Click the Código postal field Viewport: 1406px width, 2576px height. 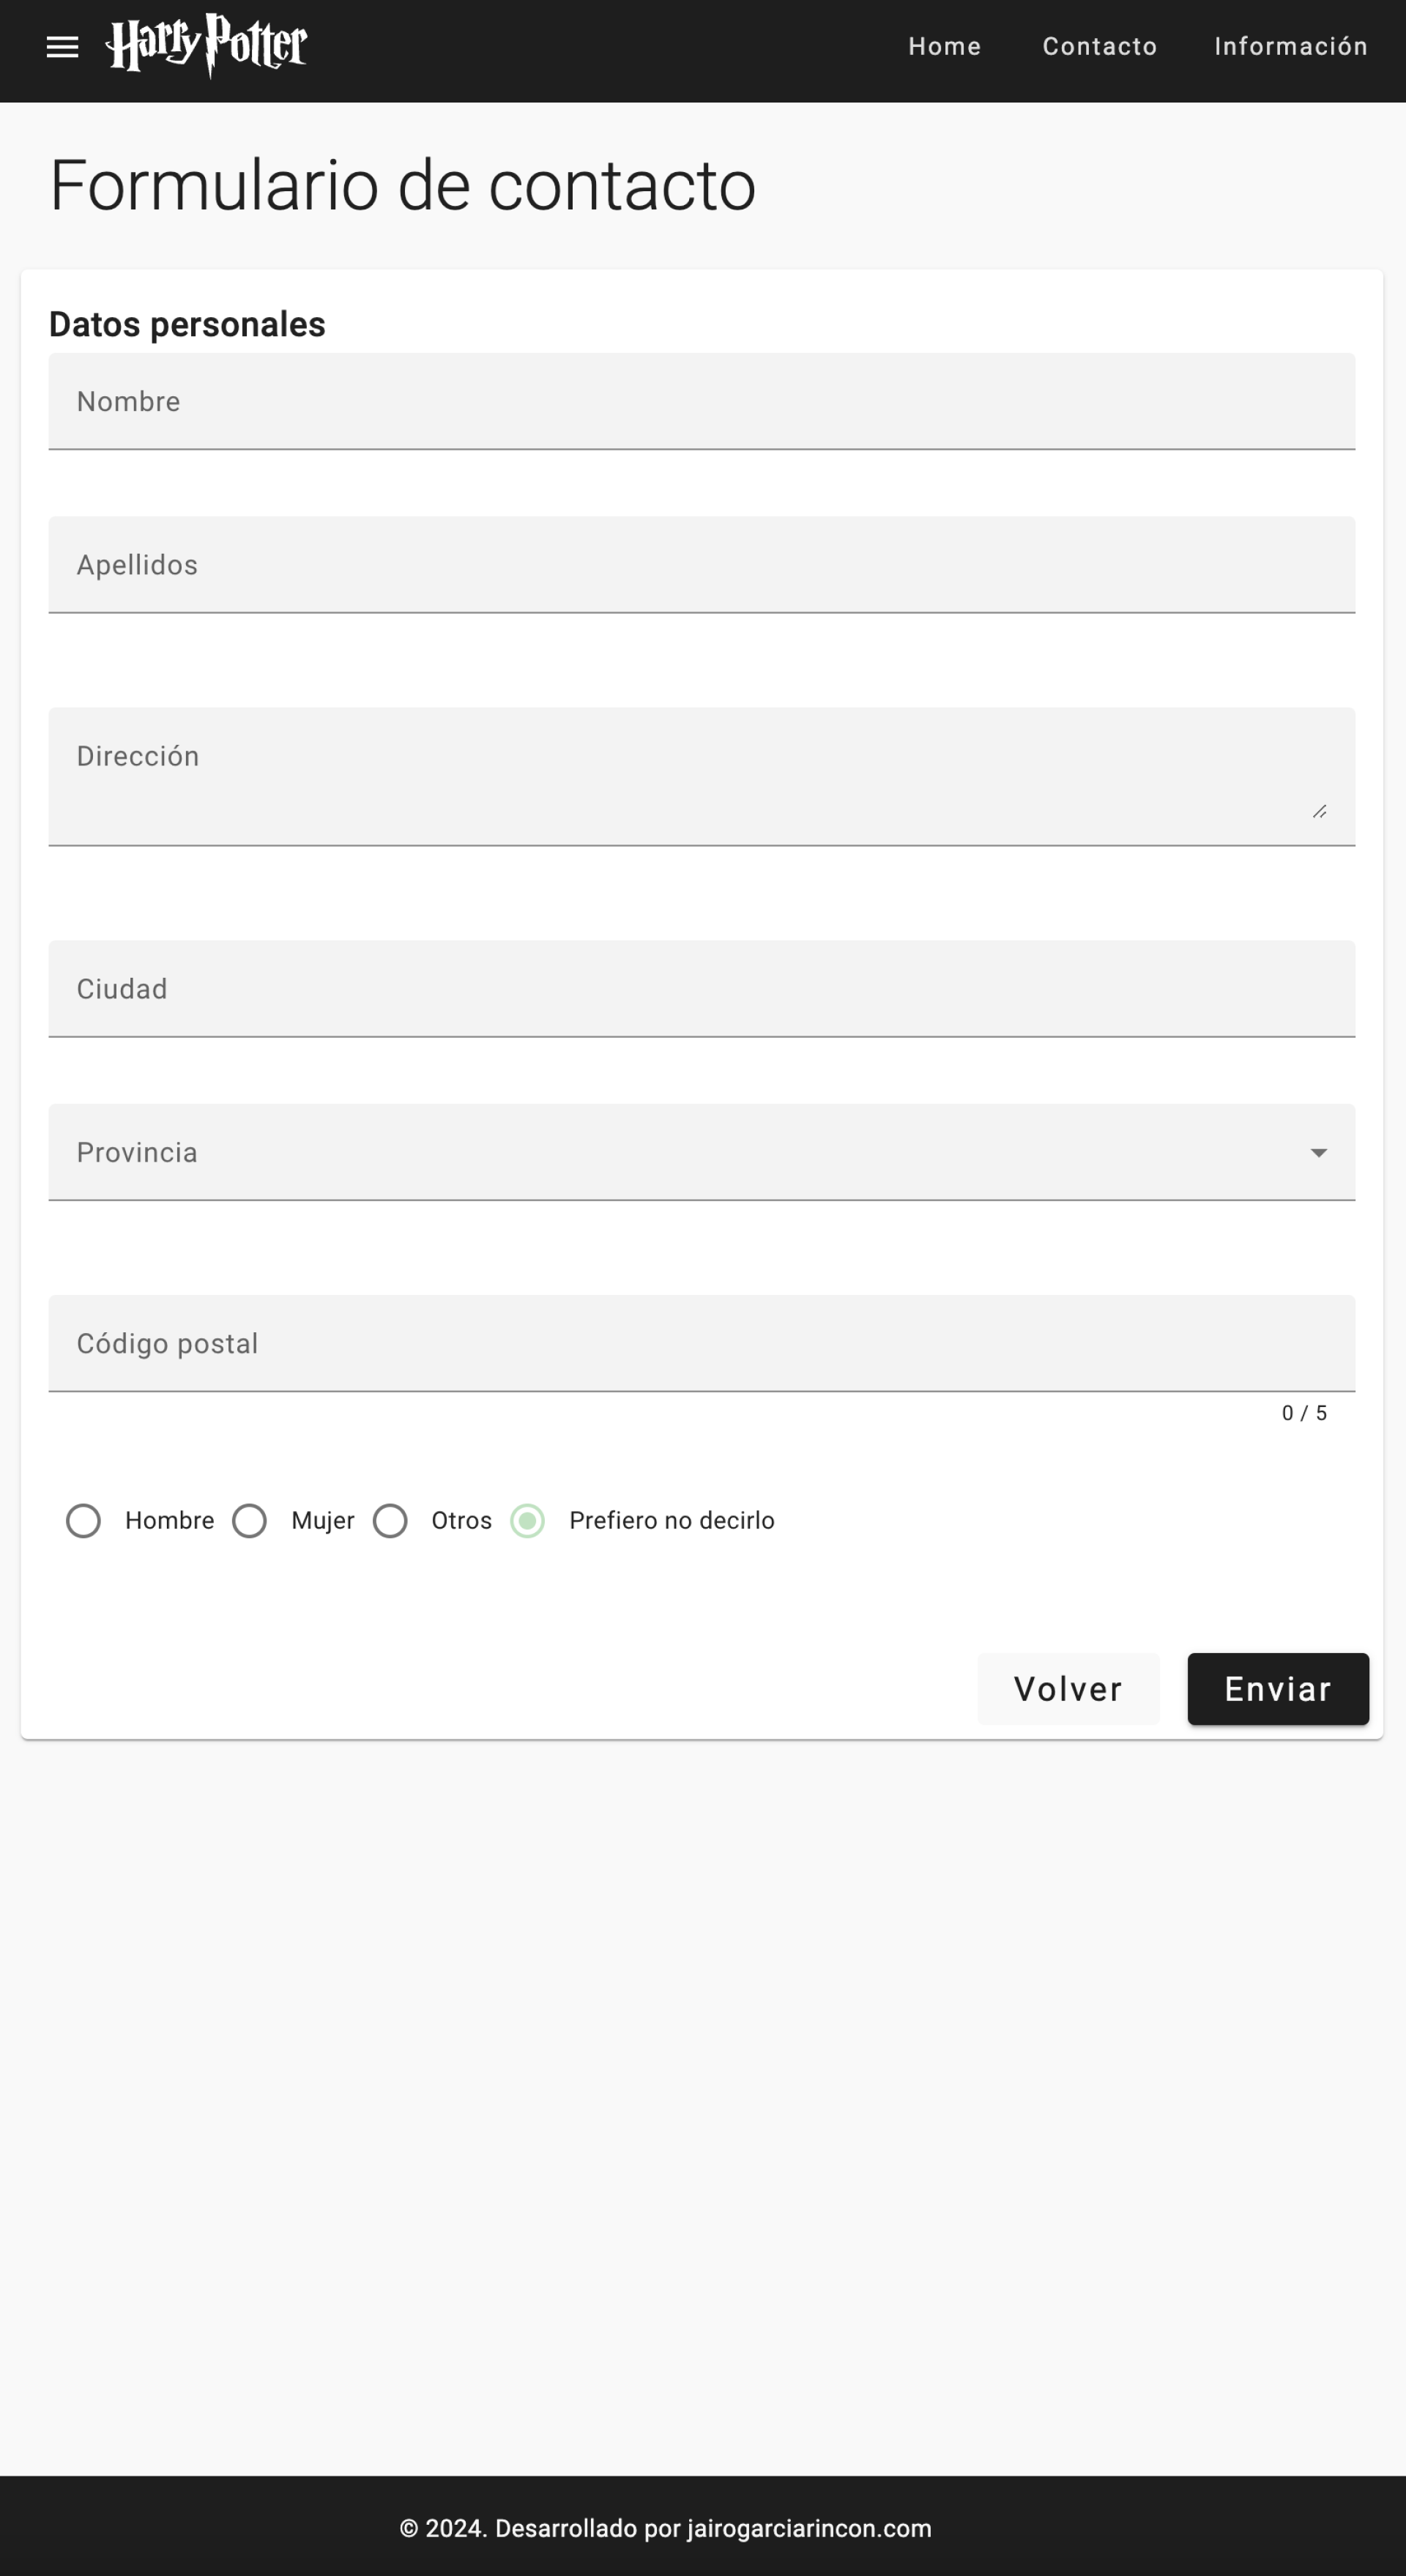(x=700, y=1344)
